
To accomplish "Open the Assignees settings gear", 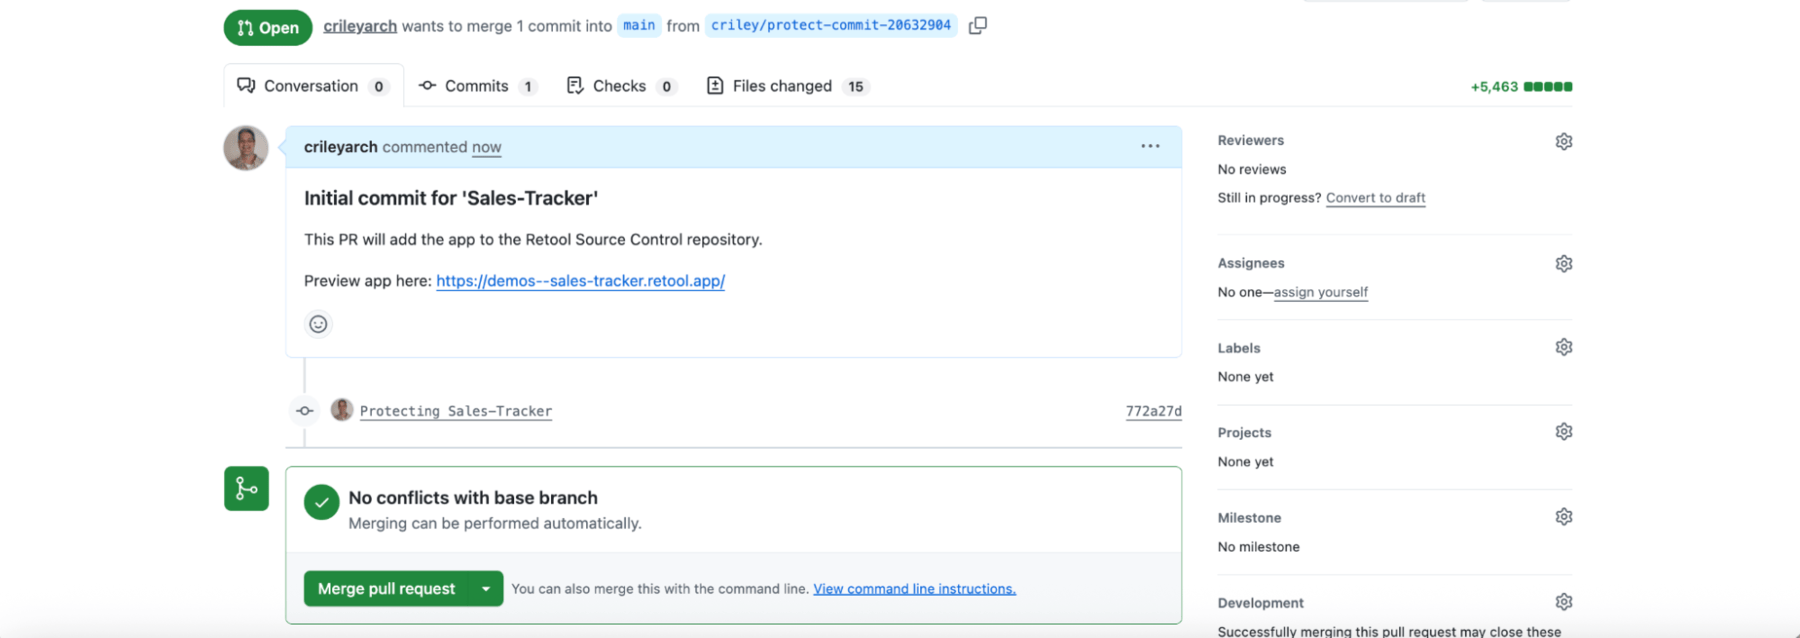I will [1564, 264].
